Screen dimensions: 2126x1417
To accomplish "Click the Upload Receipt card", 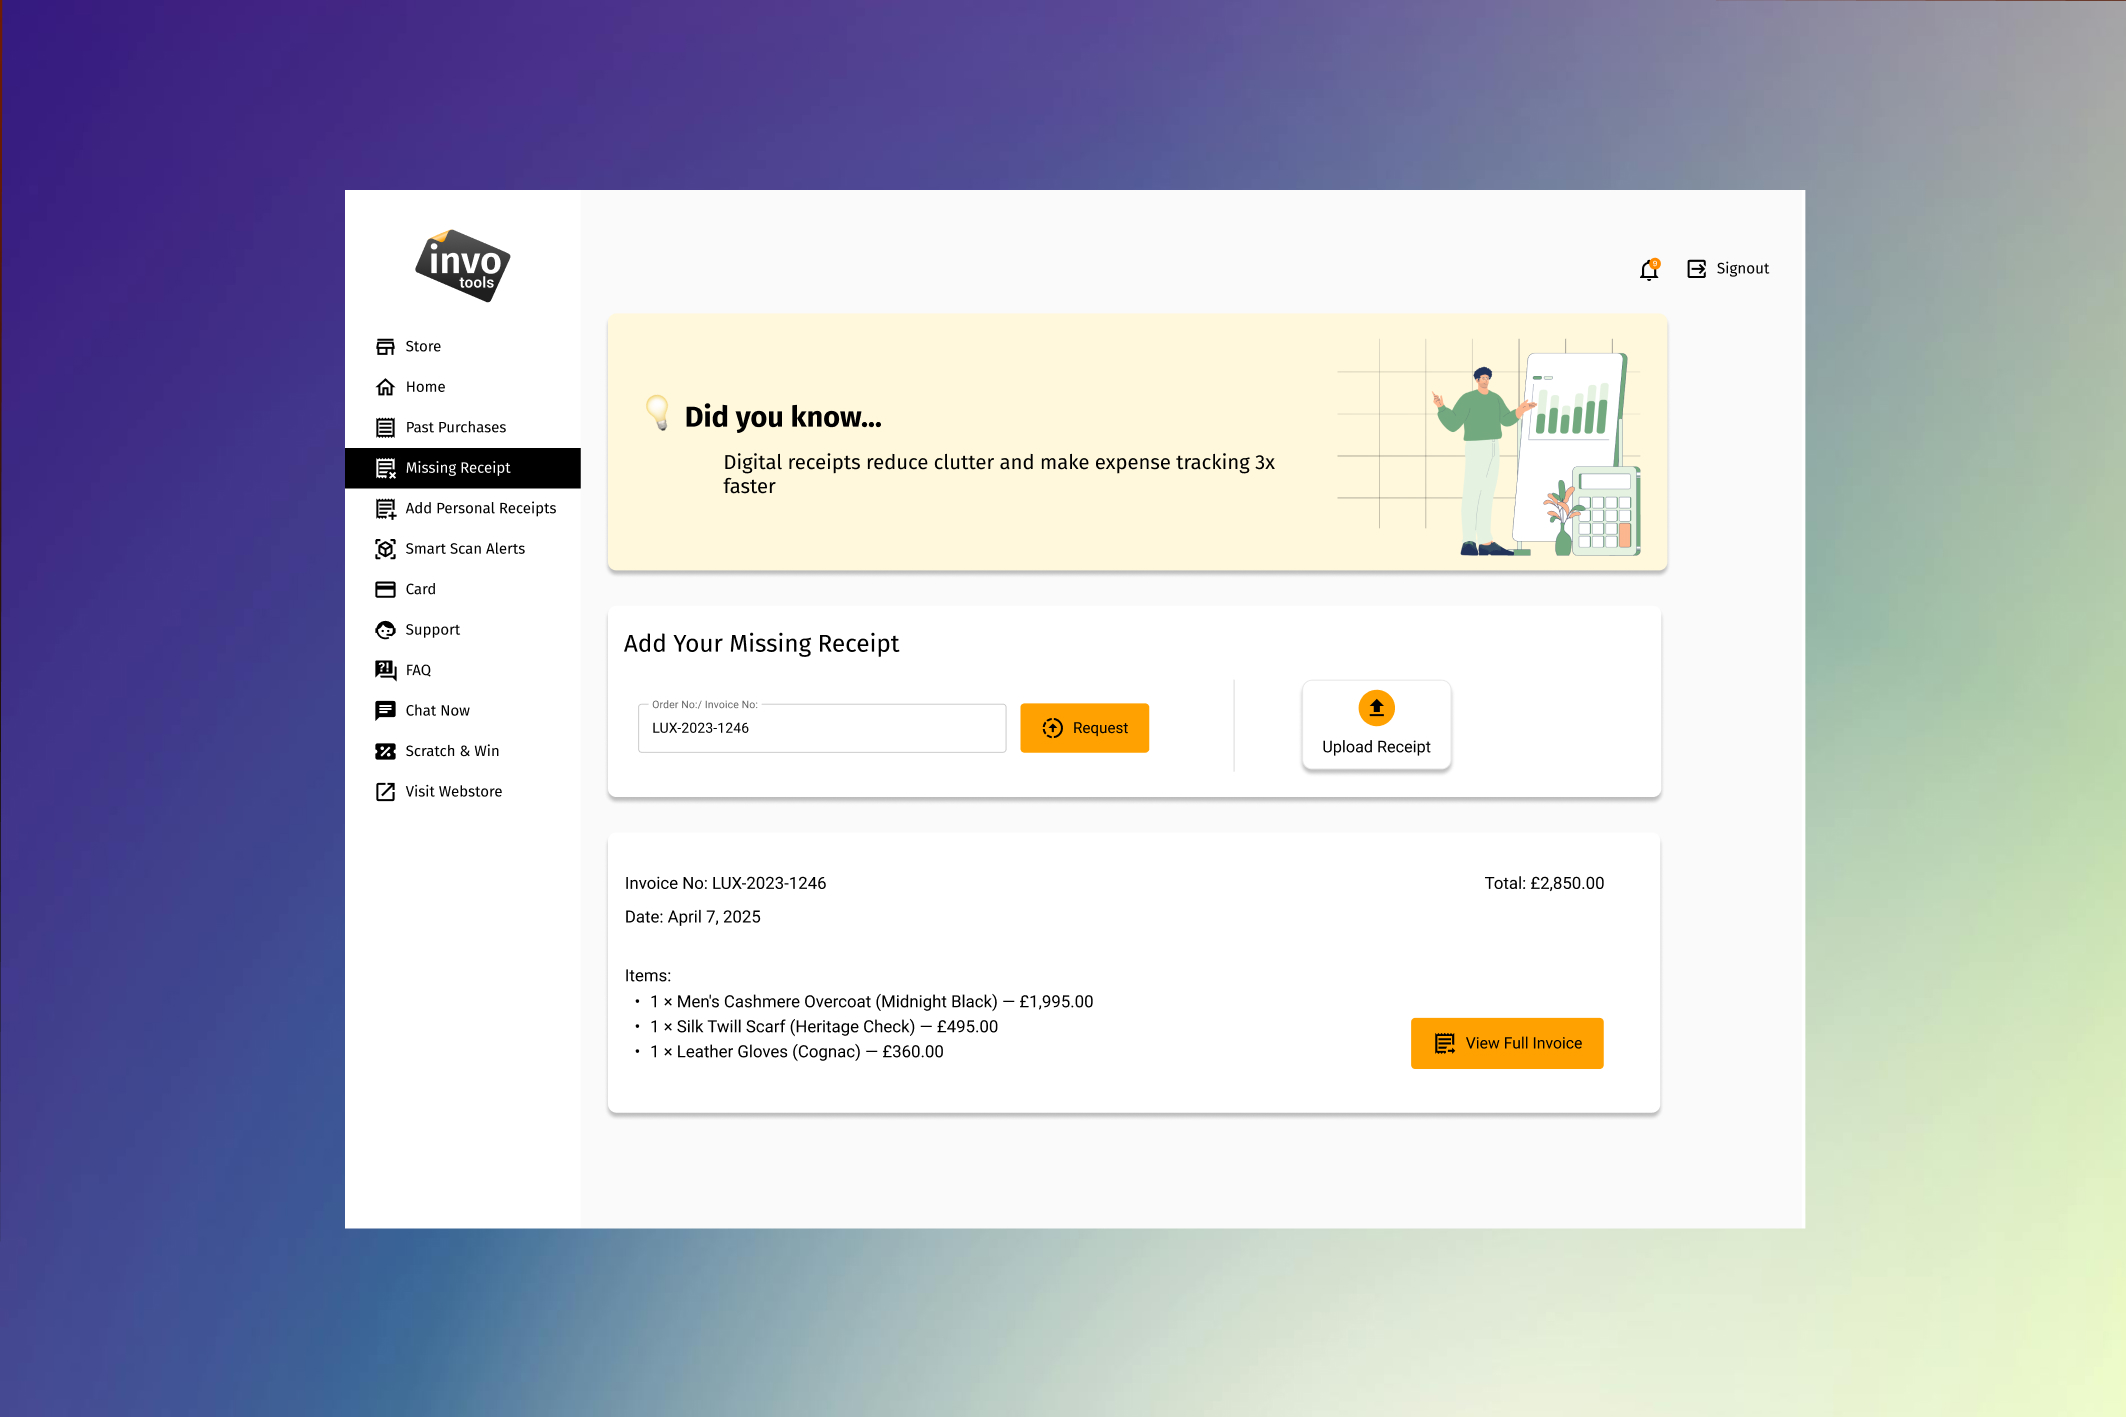I will pos(1376,726).
